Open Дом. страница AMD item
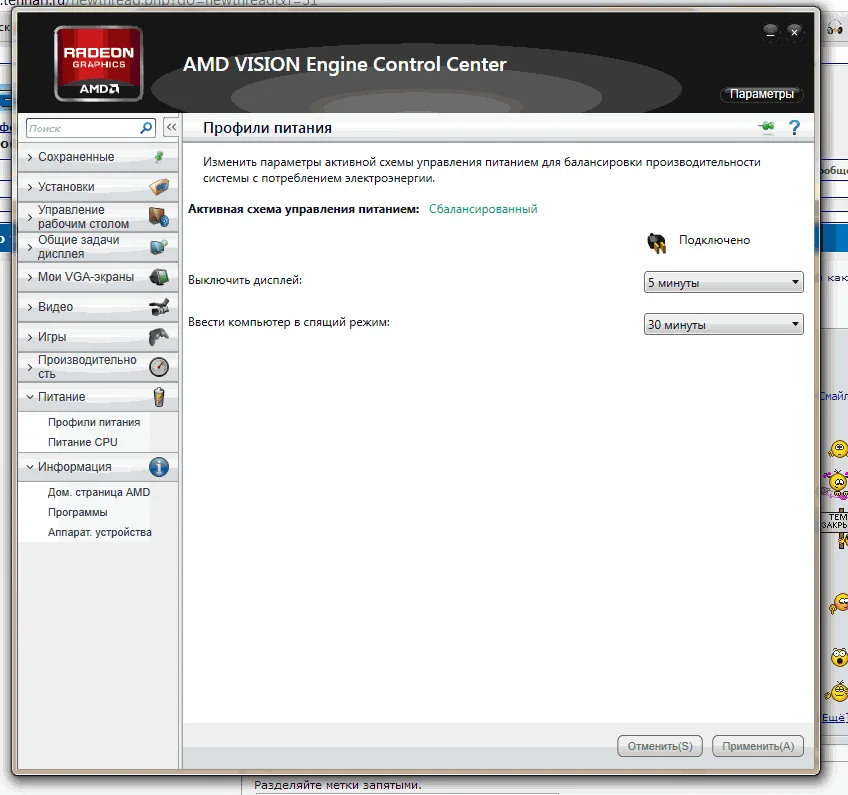The width and height of the screenshot is (848, 795). (99, 493)
